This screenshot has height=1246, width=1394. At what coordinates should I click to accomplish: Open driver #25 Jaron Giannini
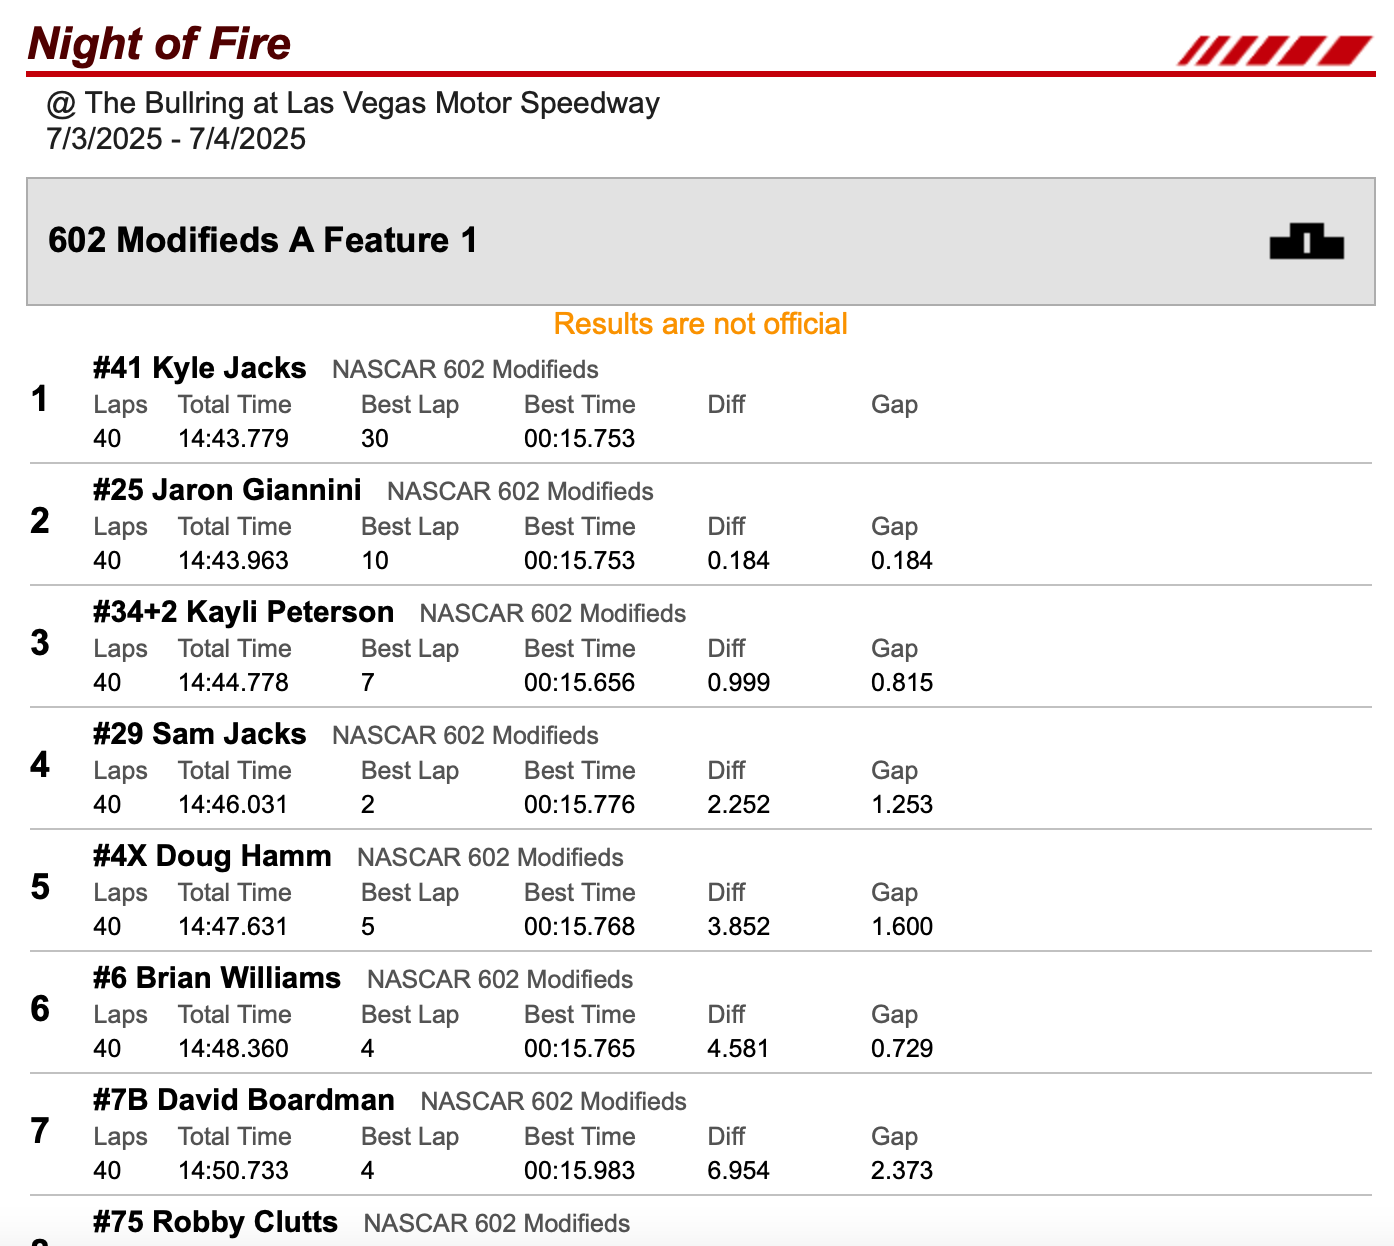click(x=227, y=490)
